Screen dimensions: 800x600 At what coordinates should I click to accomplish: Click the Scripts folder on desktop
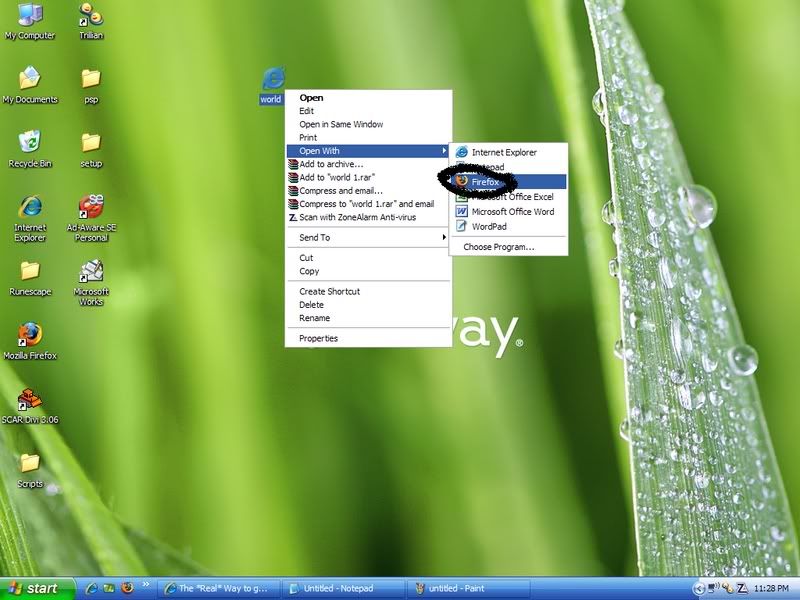pyautogui.click(x=30, y=463)
